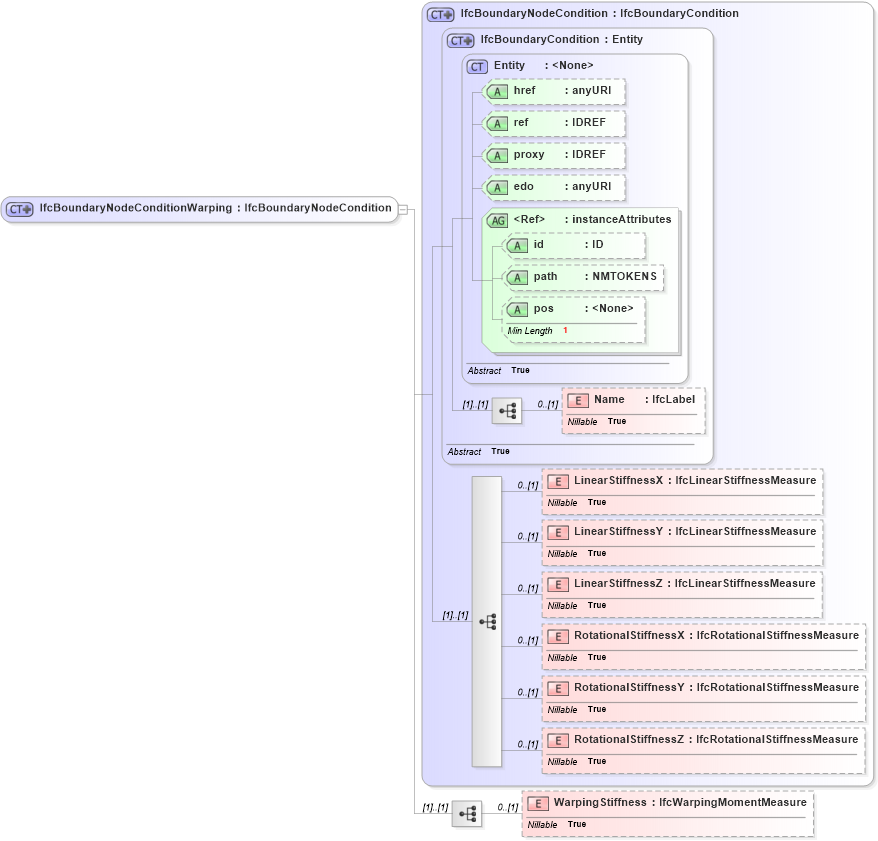Click the sequence connector icon above the Name element
The width and height of the screenshot is (878, 841).
click(507, 410)
